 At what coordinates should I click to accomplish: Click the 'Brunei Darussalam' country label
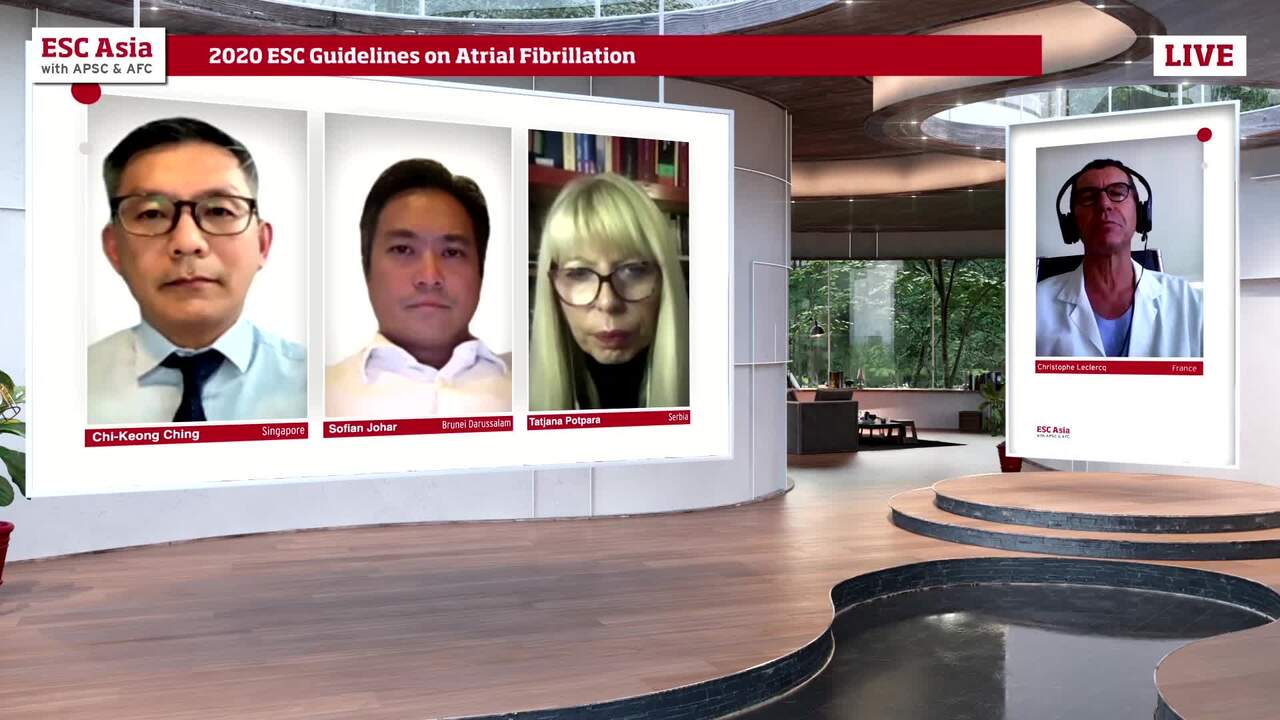tap(476, 425)
